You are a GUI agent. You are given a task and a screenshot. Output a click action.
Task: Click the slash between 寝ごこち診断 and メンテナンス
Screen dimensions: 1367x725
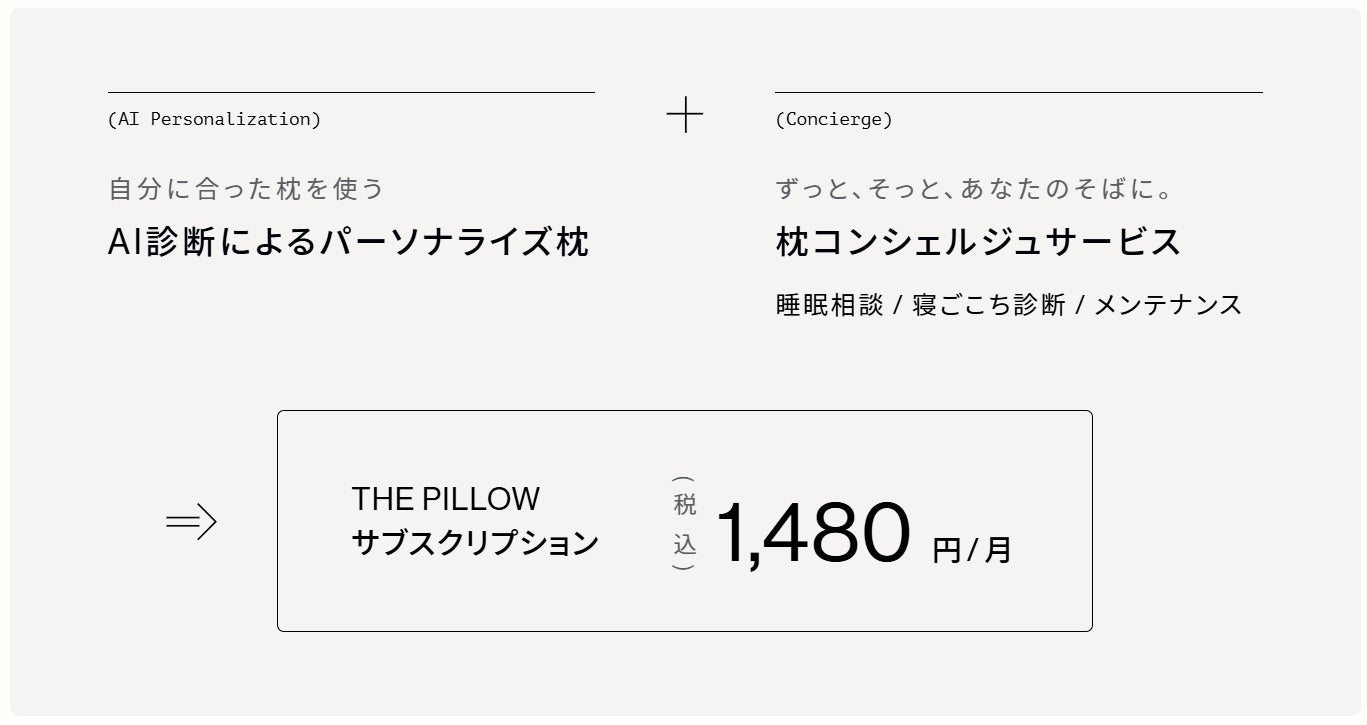pos(1080,306)
